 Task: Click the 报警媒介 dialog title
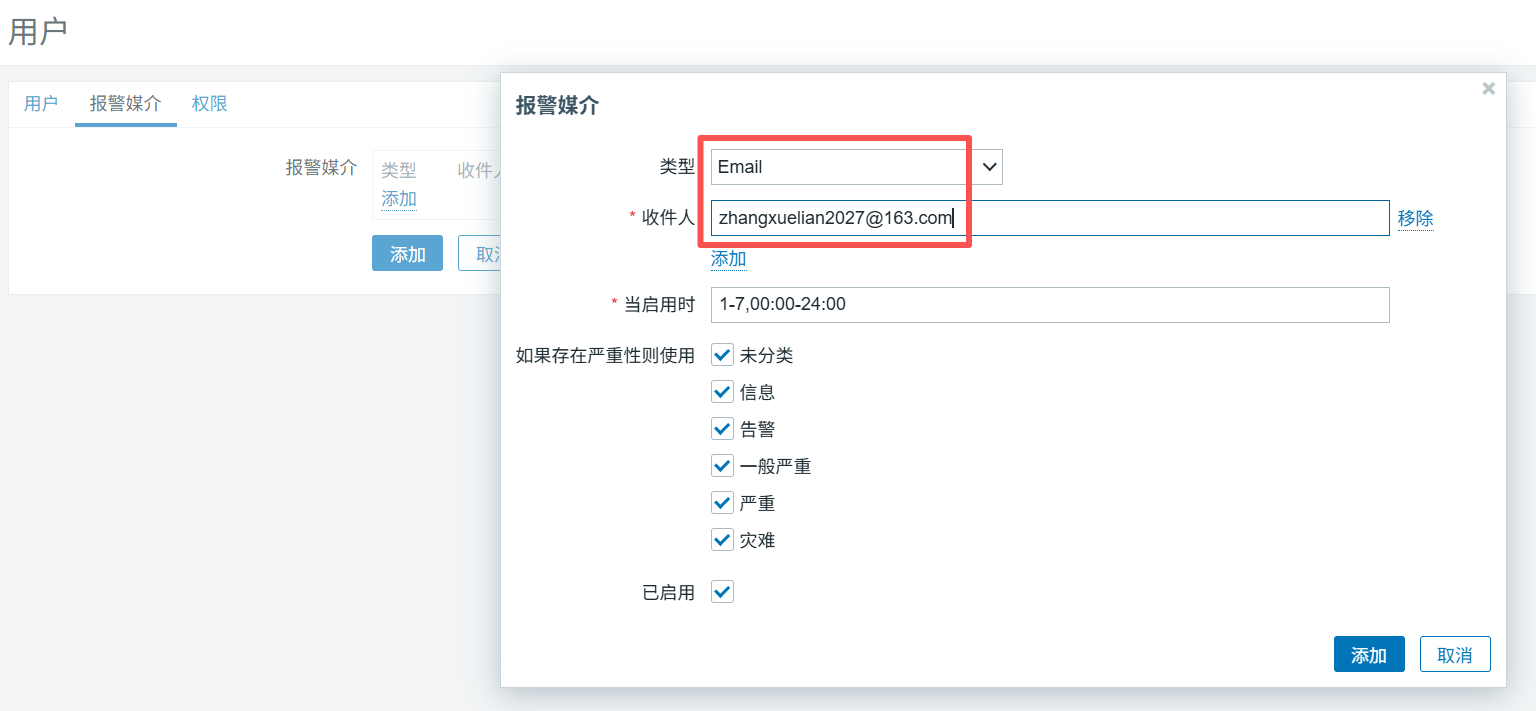point(557,106)
